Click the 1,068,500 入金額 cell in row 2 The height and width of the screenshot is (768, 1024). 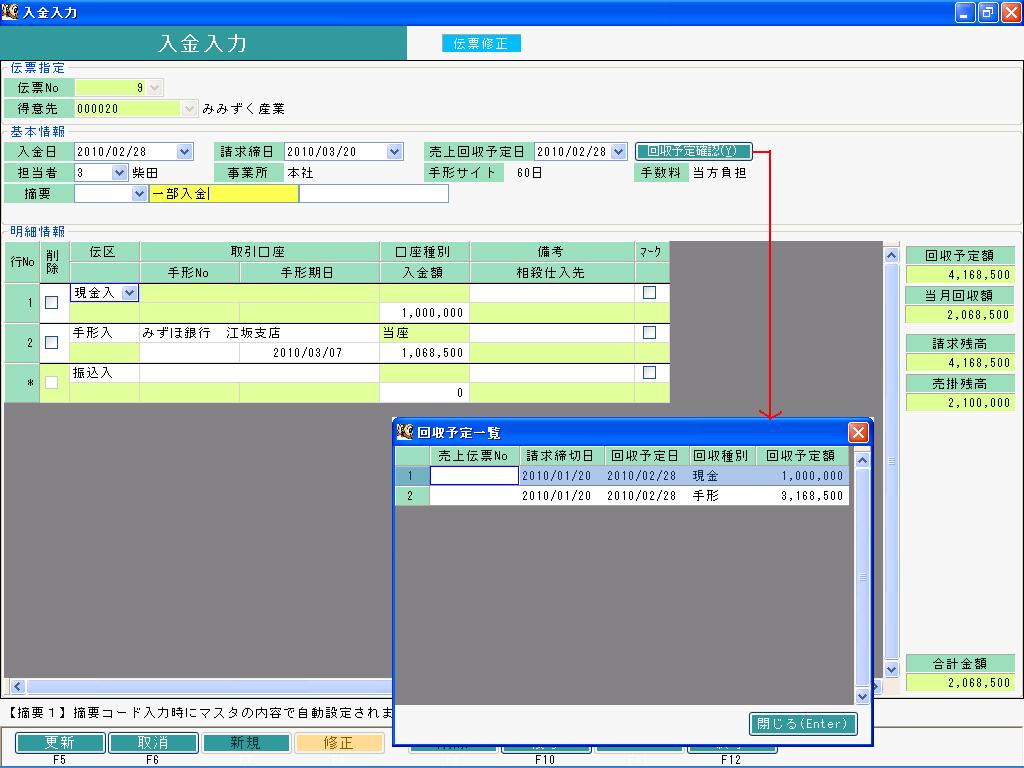pyautogui.click(x=424, y=353)
